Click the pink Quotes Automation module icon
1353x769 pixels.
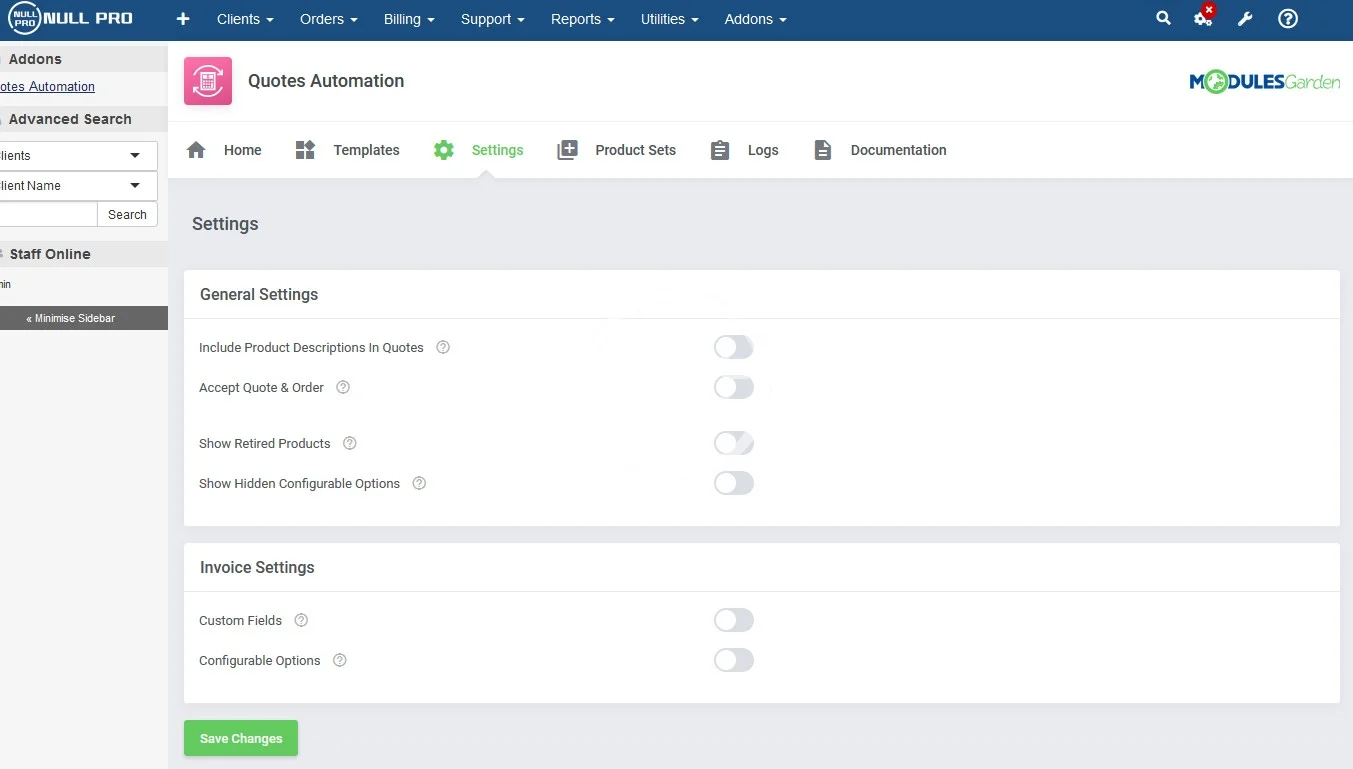(x=208, y=81)
